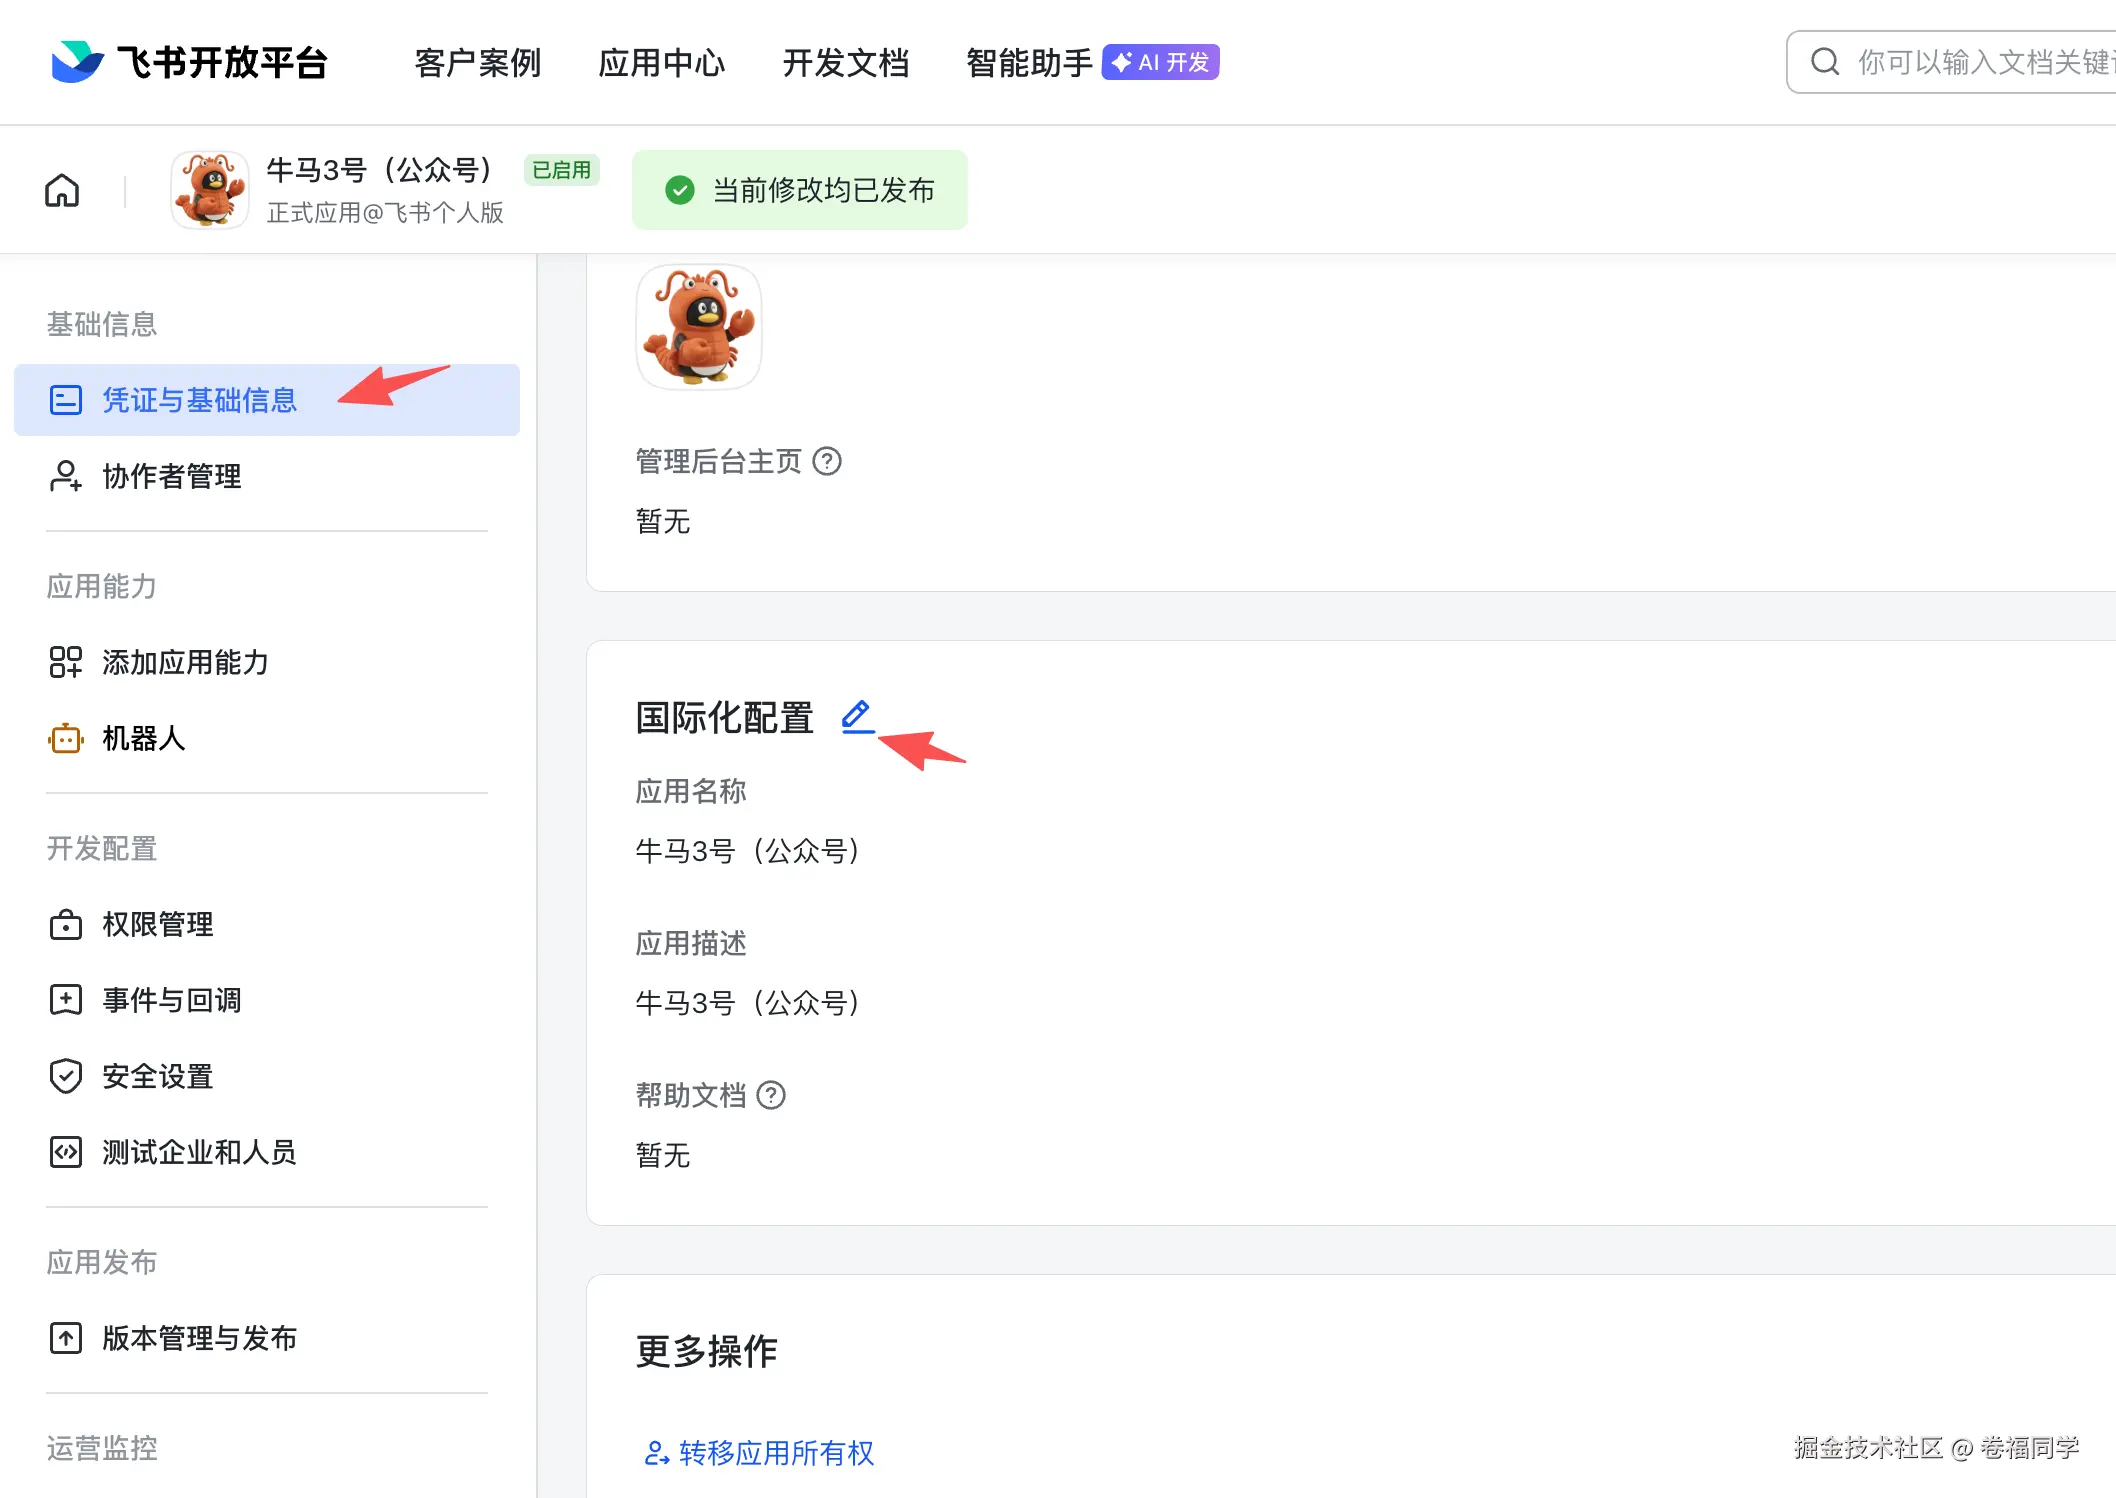This screenshot has height=1498, width=2116.
Task: Select 凭证与基础信息 in the sidebar
Action: (200, 400)
